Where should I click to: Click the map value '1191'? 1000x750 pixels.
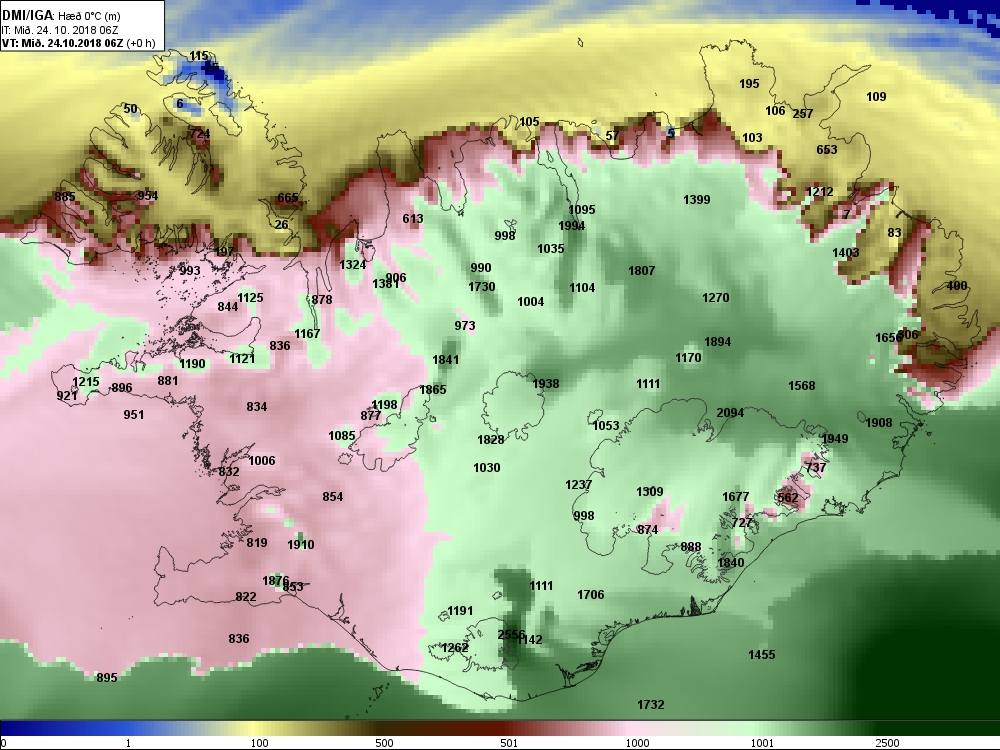(x=460, y=610)
